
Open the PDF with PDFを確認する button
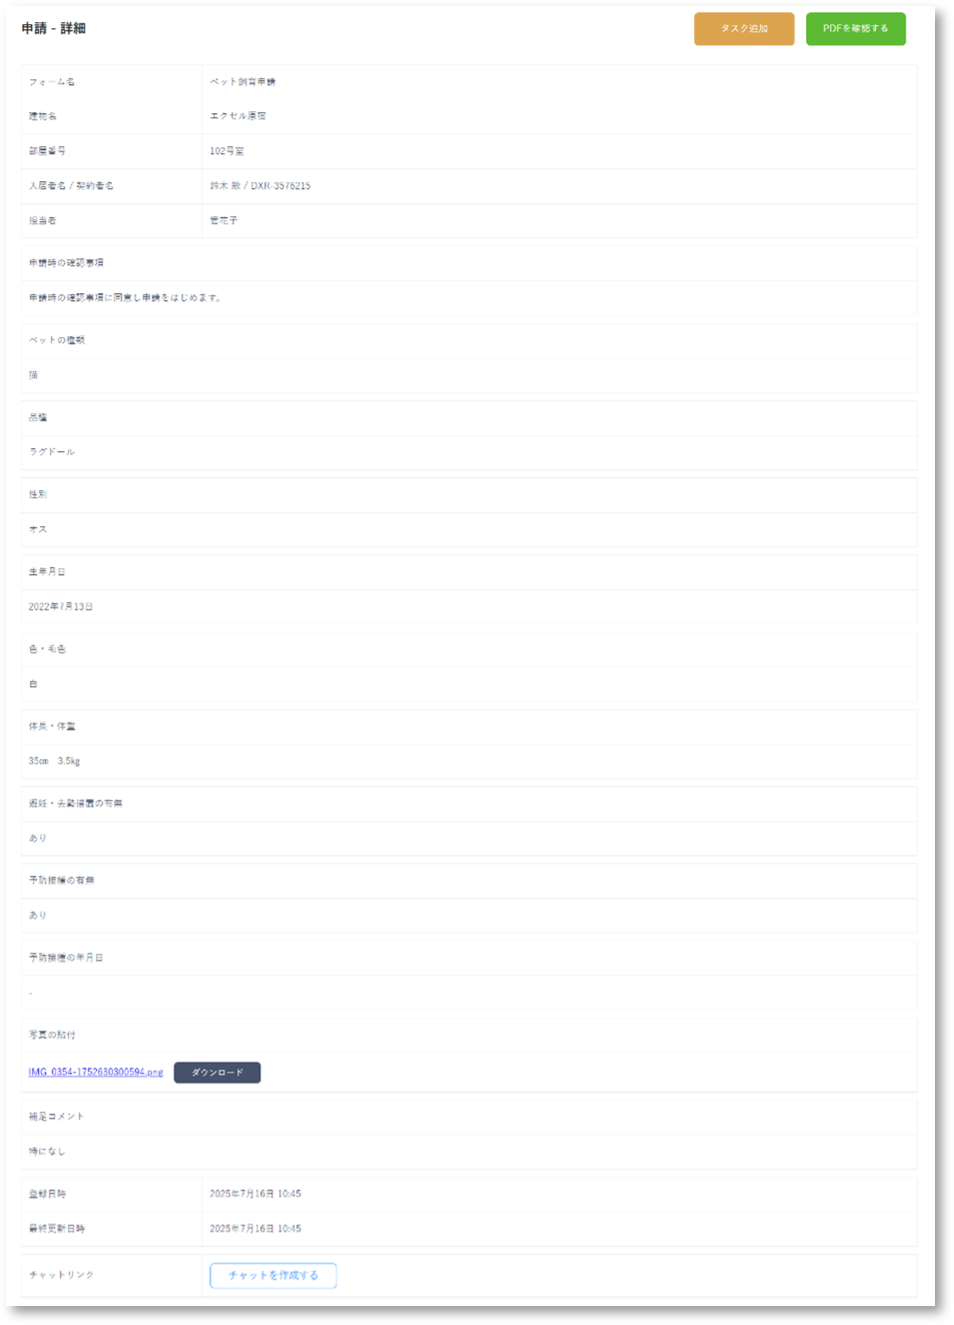click(856, 29)
